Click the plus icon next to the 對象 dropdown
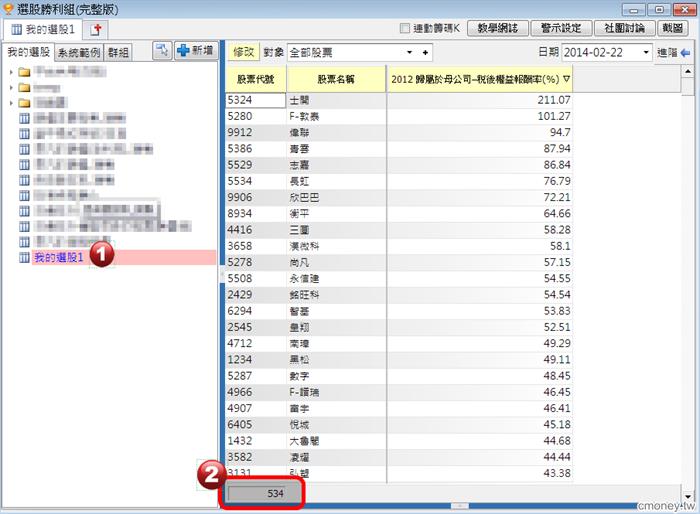The image size is (700, 514). point(425,53)
